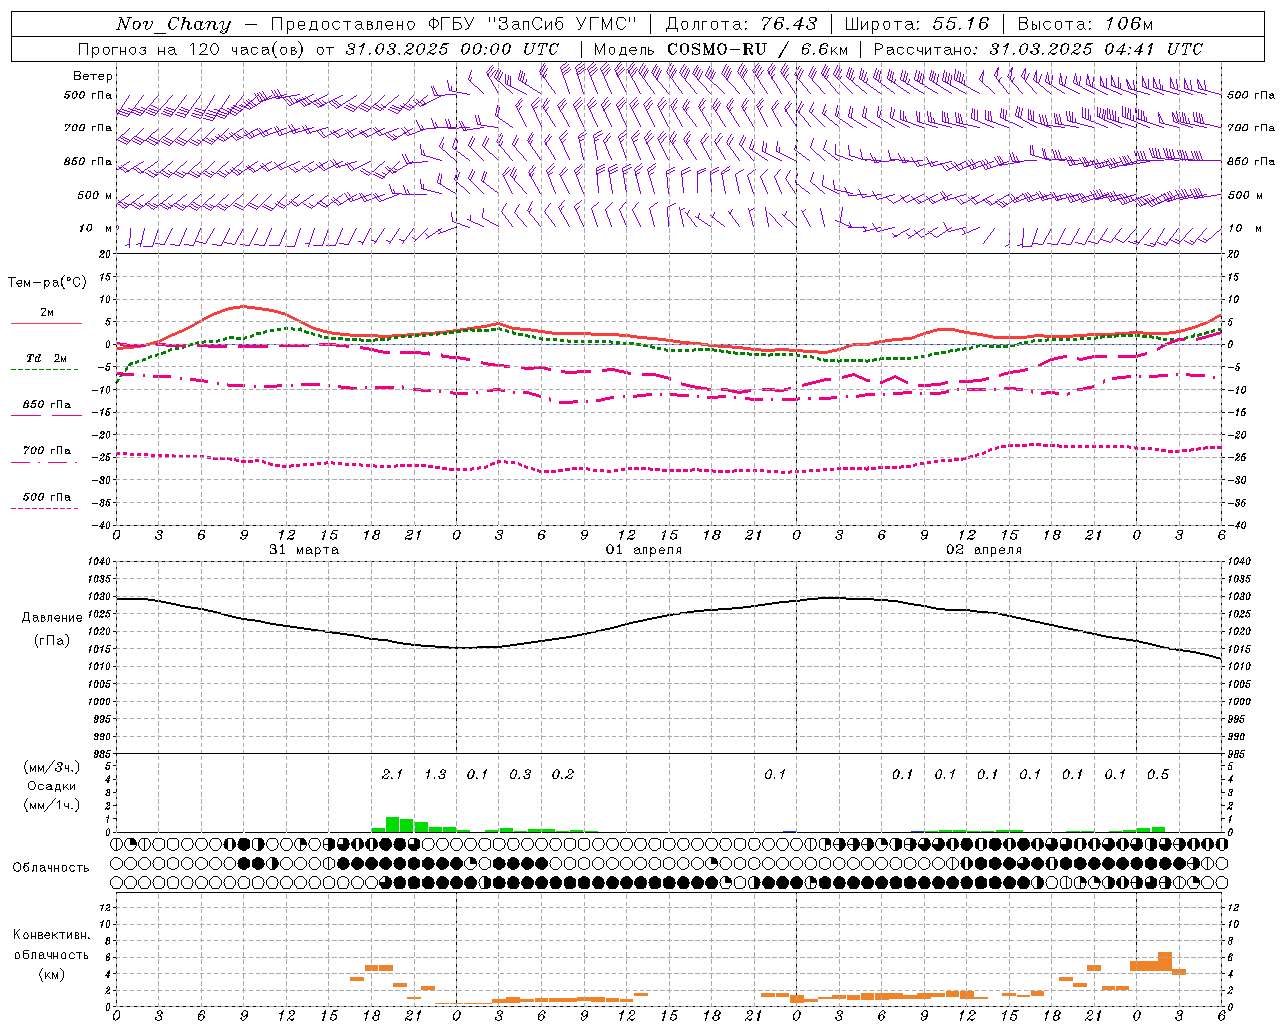This screenshot has height=1024, width=1280.
Task: Click the 'Td 2м' dew point legend entry
Action: click(47, 358)
